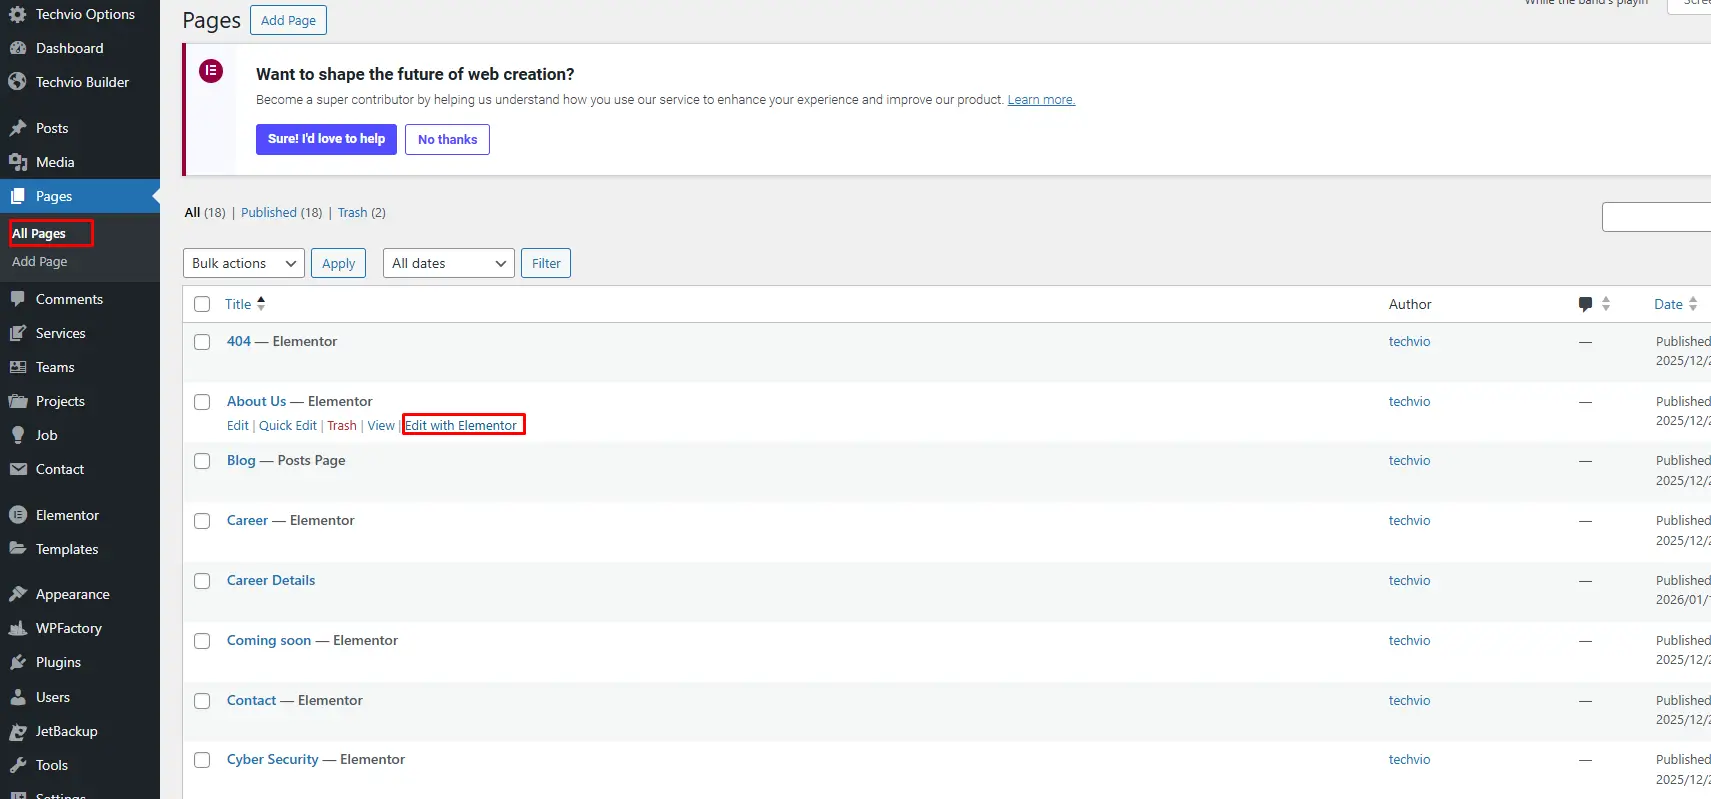This screenshot has height=799, width=1711.
Task: View the Trash pages list
Action: tap(352, 212)
